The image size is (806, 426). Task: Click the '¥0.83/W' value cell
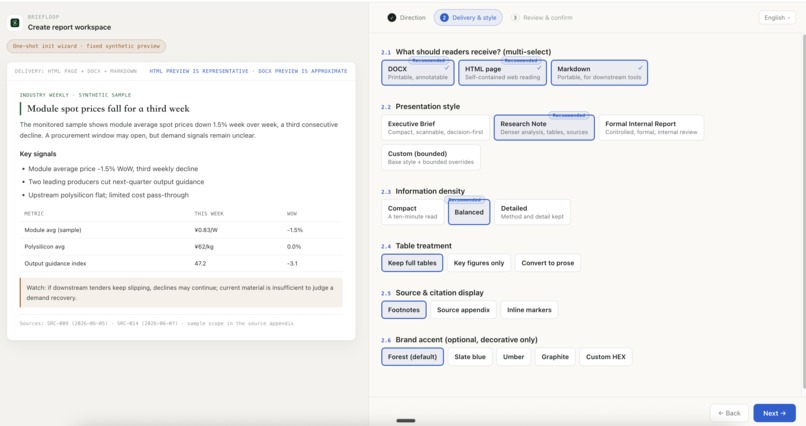(206, 230)
